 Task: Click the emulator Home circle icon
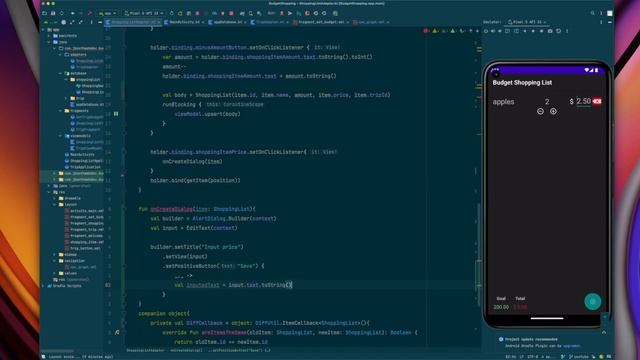point(533,31)
